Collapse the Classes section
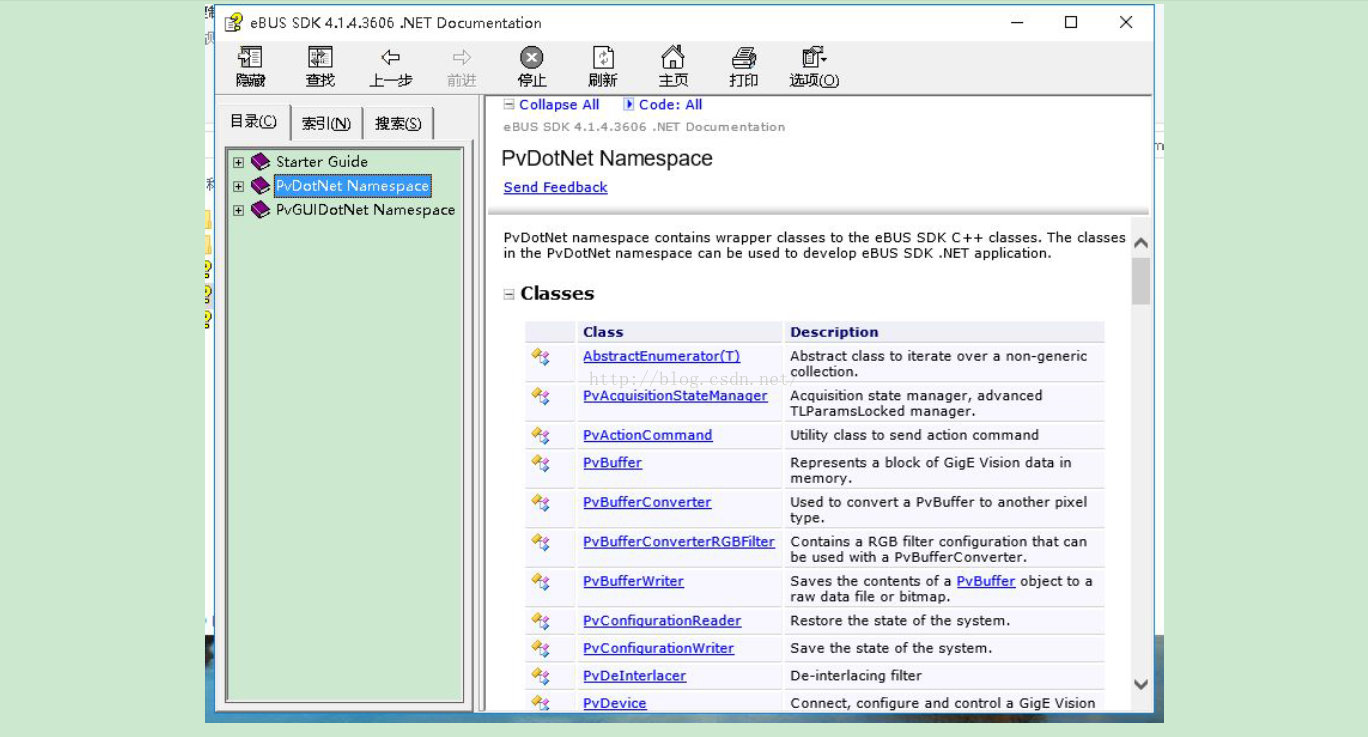 pyautogui.click(x=509, y=294)
